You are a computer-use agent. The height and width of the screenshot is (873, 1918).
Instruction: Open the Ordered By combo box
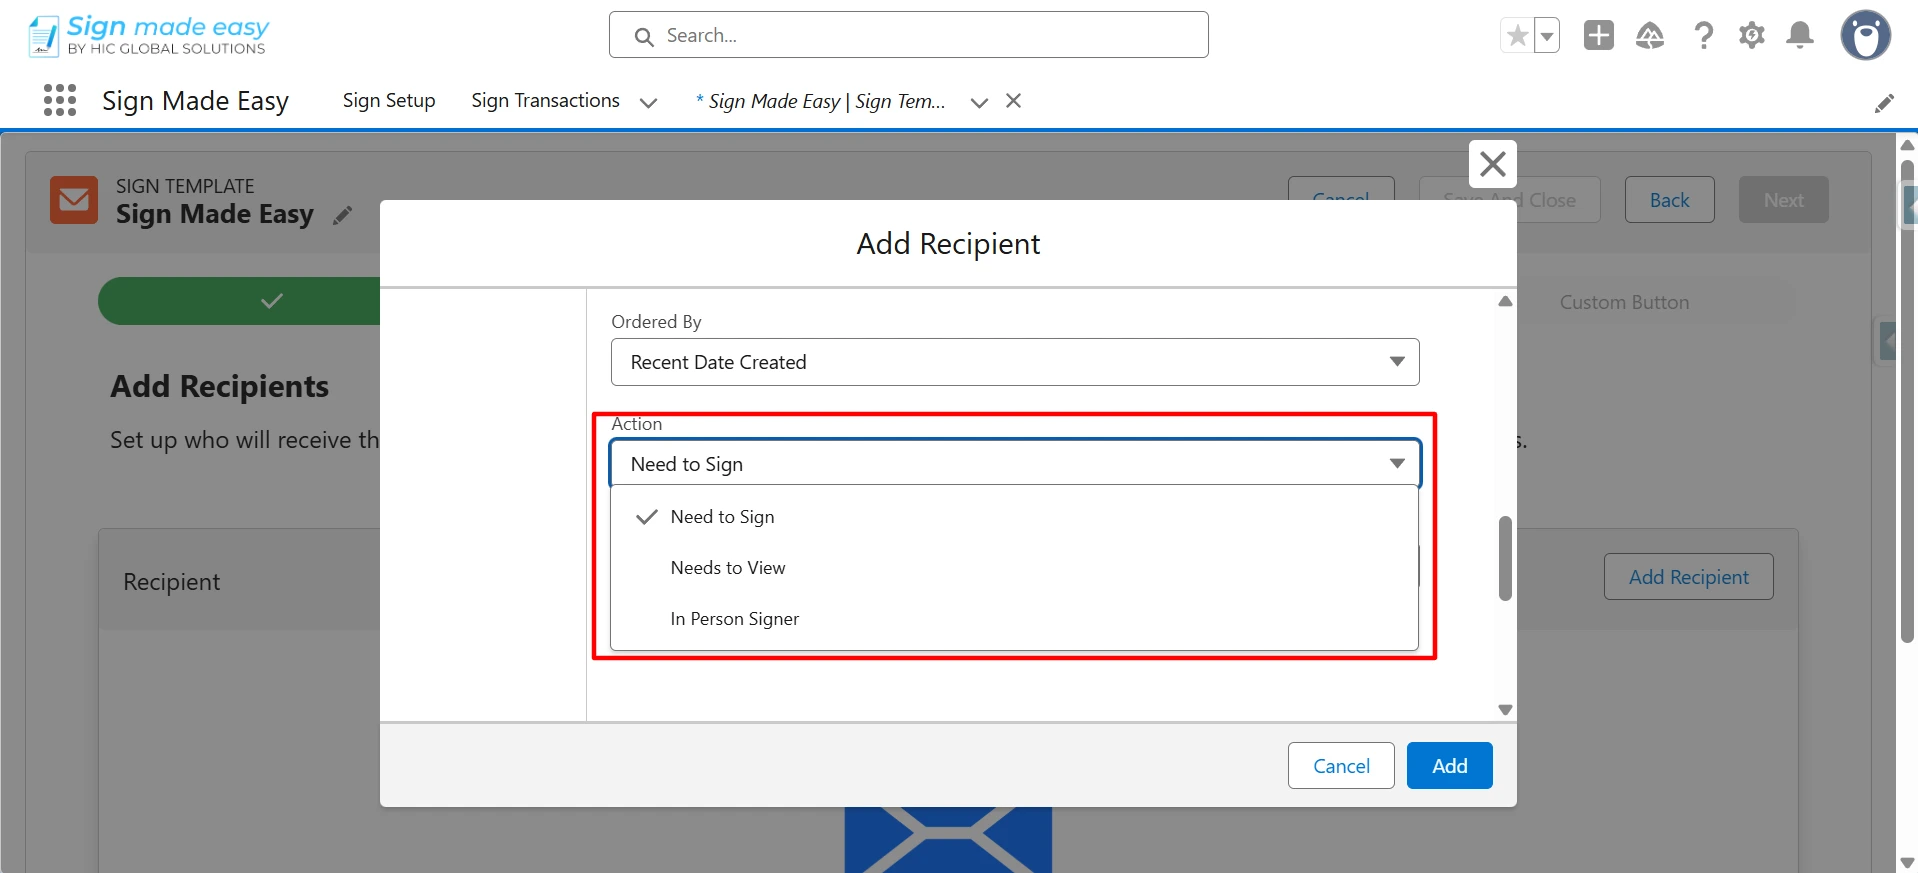1015,362
